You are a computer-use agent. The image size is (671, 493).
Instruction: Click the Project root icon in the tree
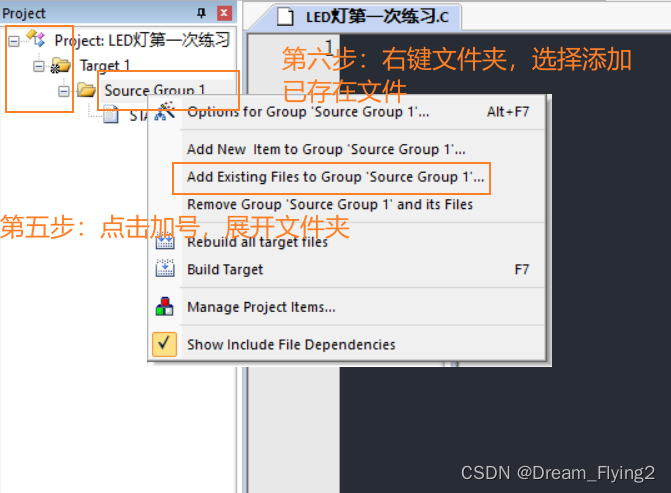point(36,39)
